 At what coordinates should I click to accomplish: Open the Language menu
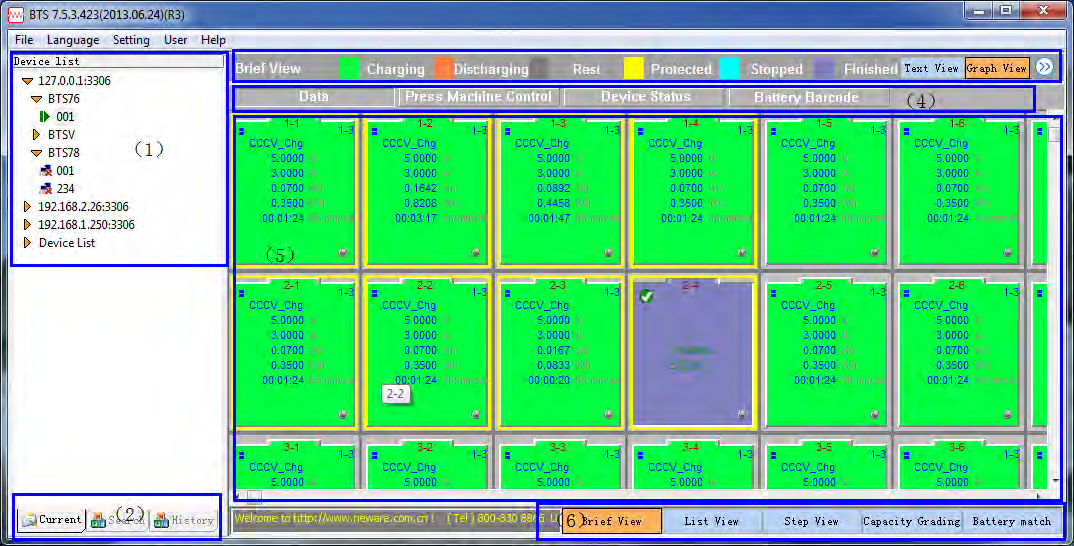(73, 40)
